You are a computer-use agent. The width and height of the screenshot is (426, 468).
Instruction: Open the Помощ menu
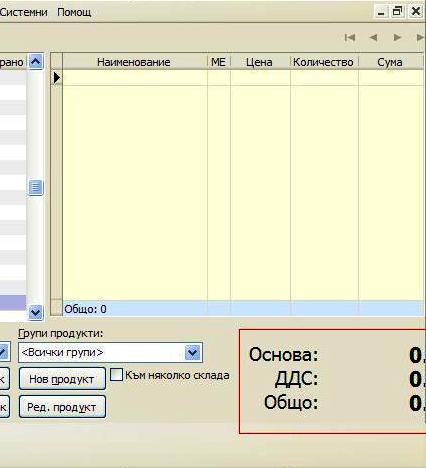(x=74, y=12)
